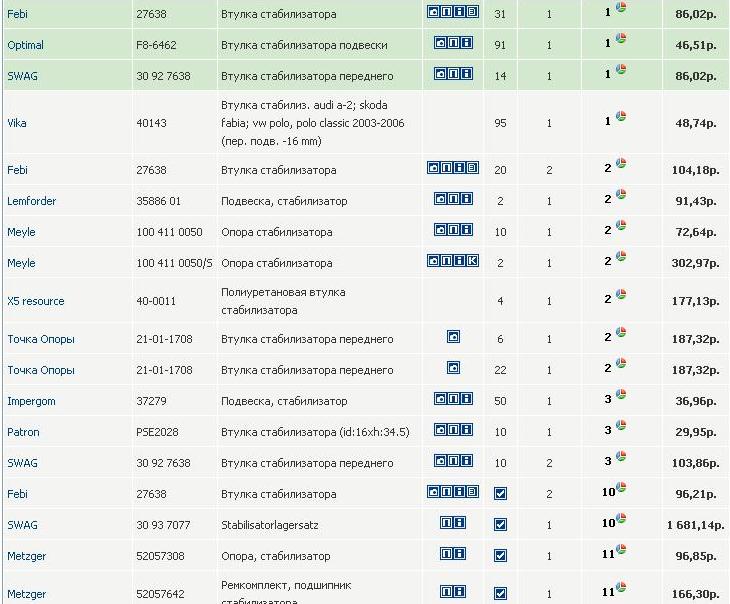
Task: Open the Febi brand link priced 86,02р.
Action: tap(17, 14)
